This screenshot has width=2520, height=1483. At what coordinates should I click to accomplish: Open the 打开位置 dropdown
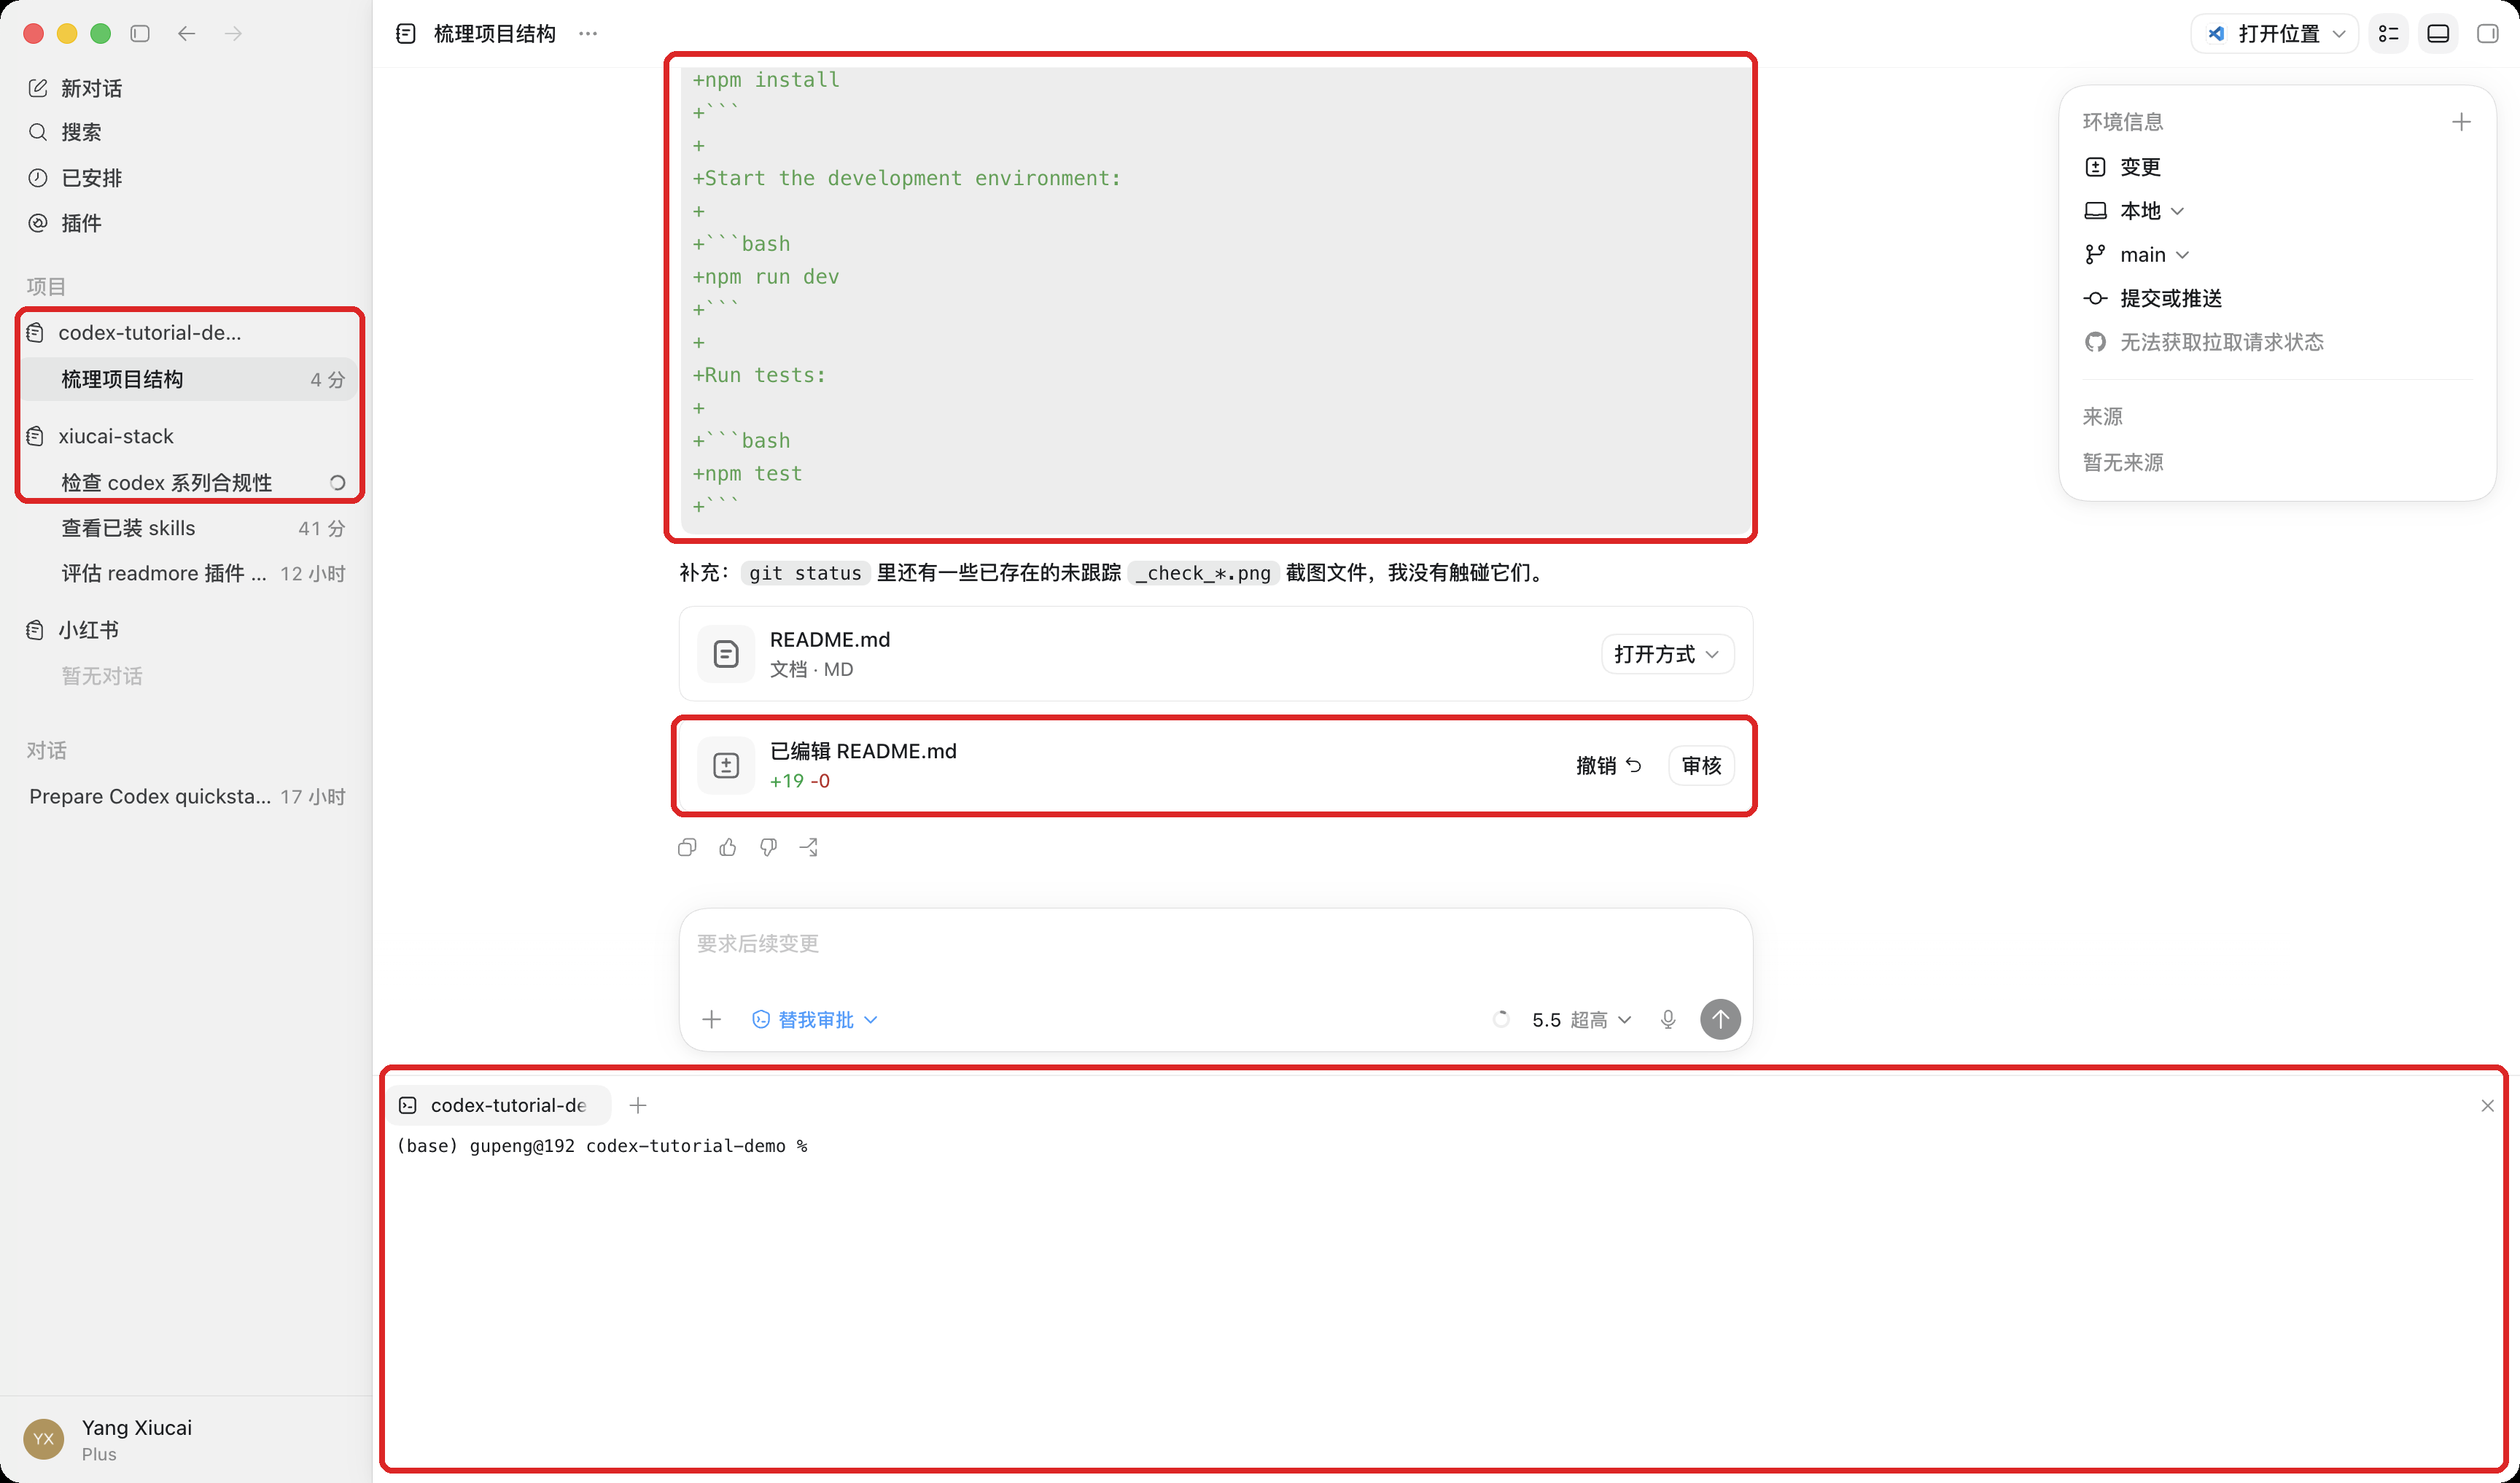(2274, 33)
